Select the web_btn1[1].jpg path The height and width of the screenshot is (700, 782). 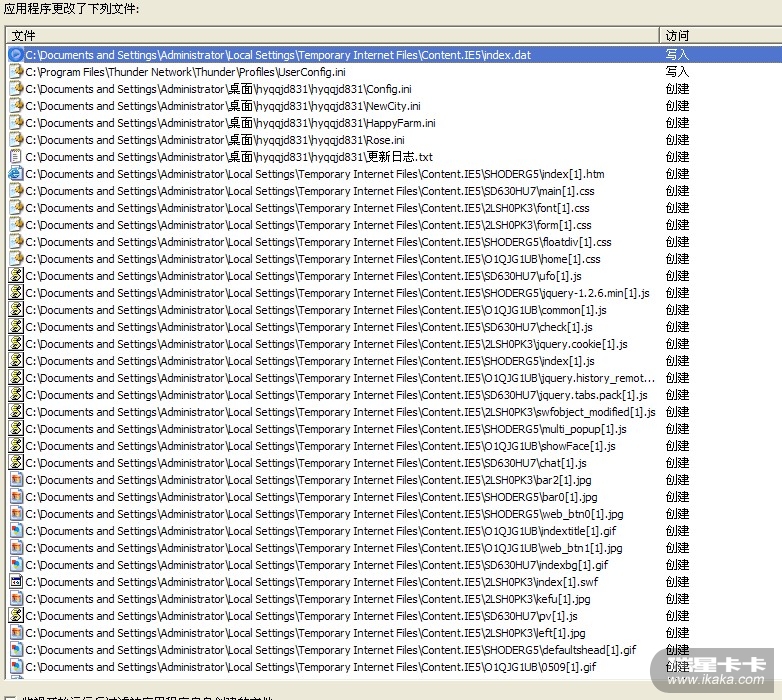324,547
